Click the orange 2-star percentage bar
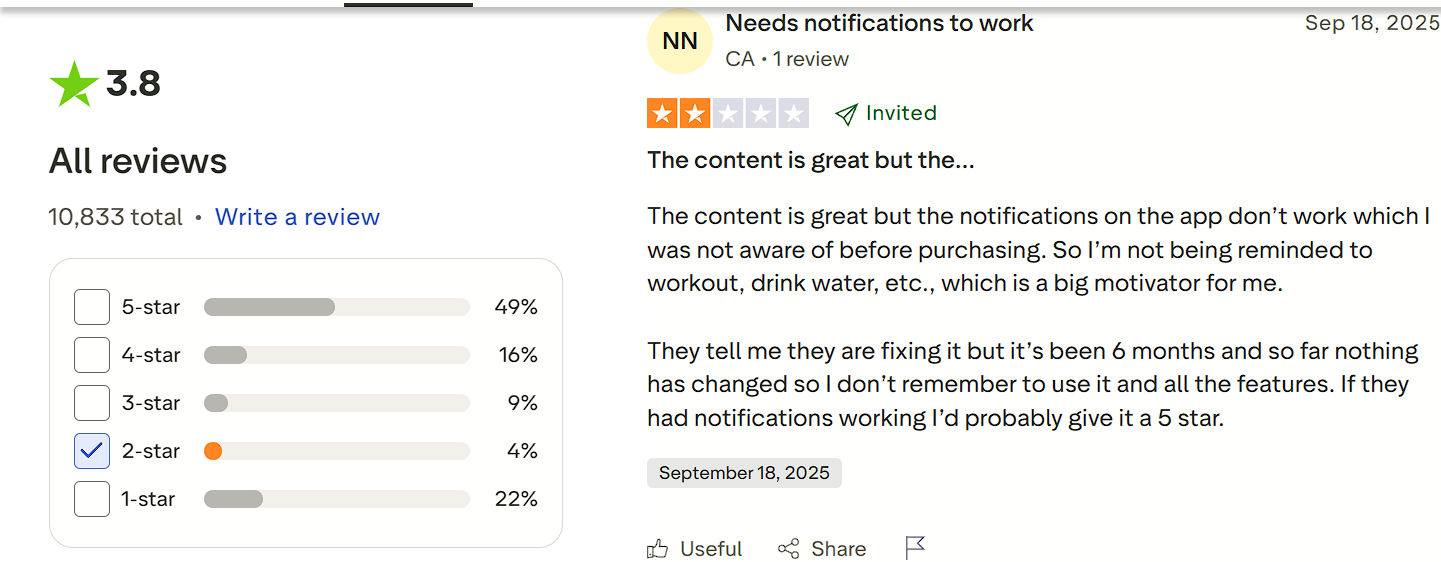The image size is (1441, 562). pos(336,451)
